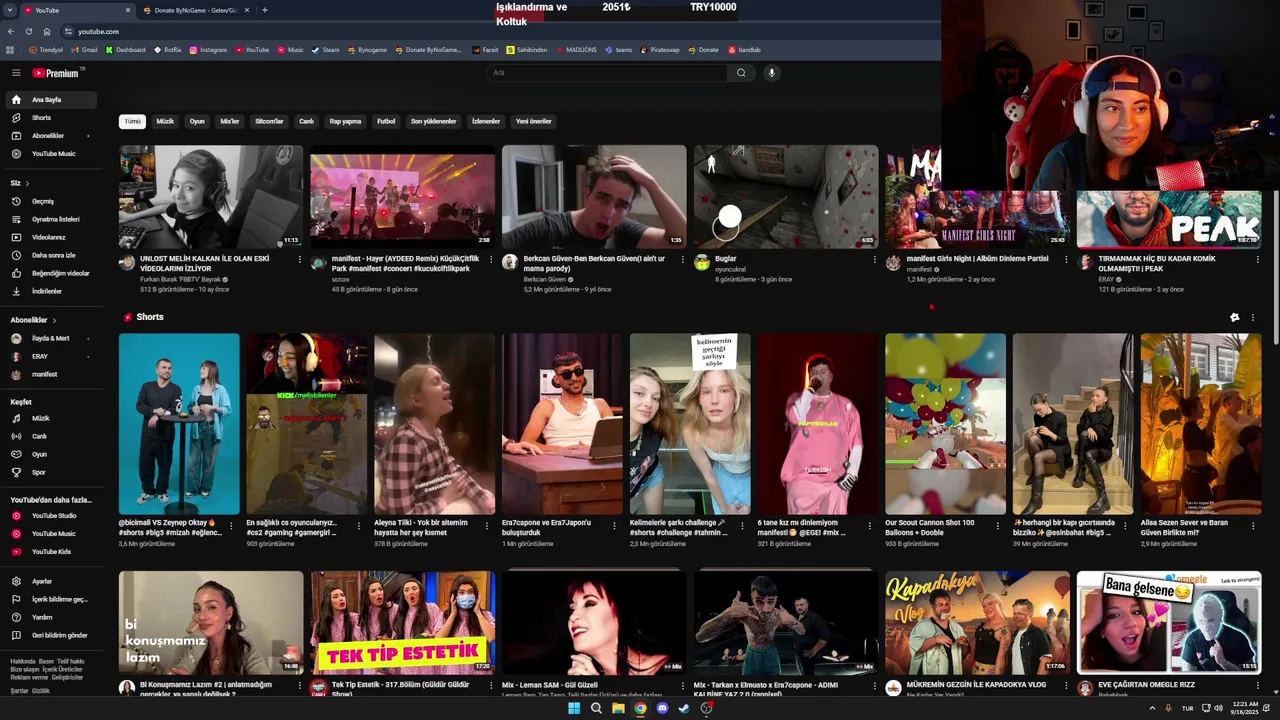
Task: Open File Explorer from the taskbar
Action: tap(618, 708)
